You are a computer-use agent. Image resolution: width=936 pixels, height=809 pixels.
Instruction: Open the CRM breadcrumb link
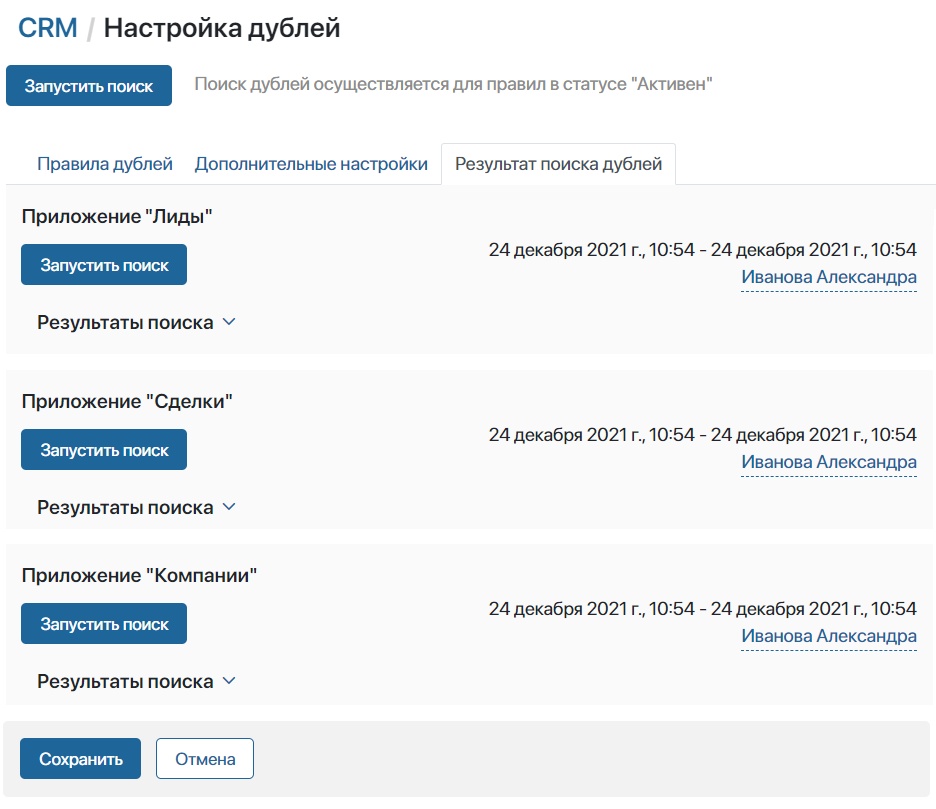(48, 28)
